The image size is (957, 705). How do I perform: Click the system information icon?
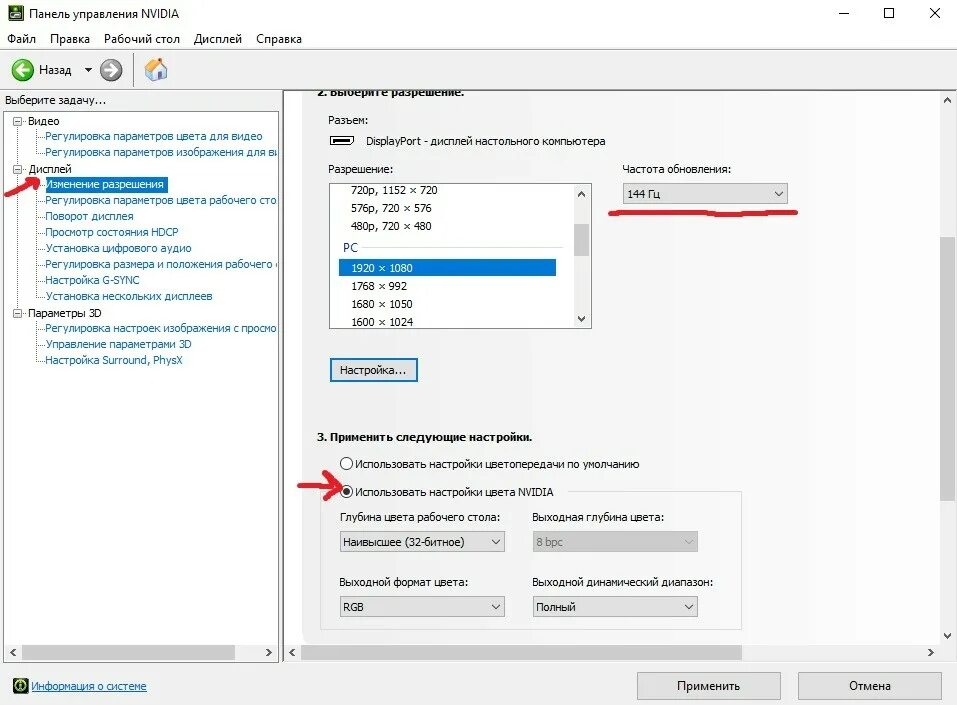pyautogui.click(x=20, y=685)
